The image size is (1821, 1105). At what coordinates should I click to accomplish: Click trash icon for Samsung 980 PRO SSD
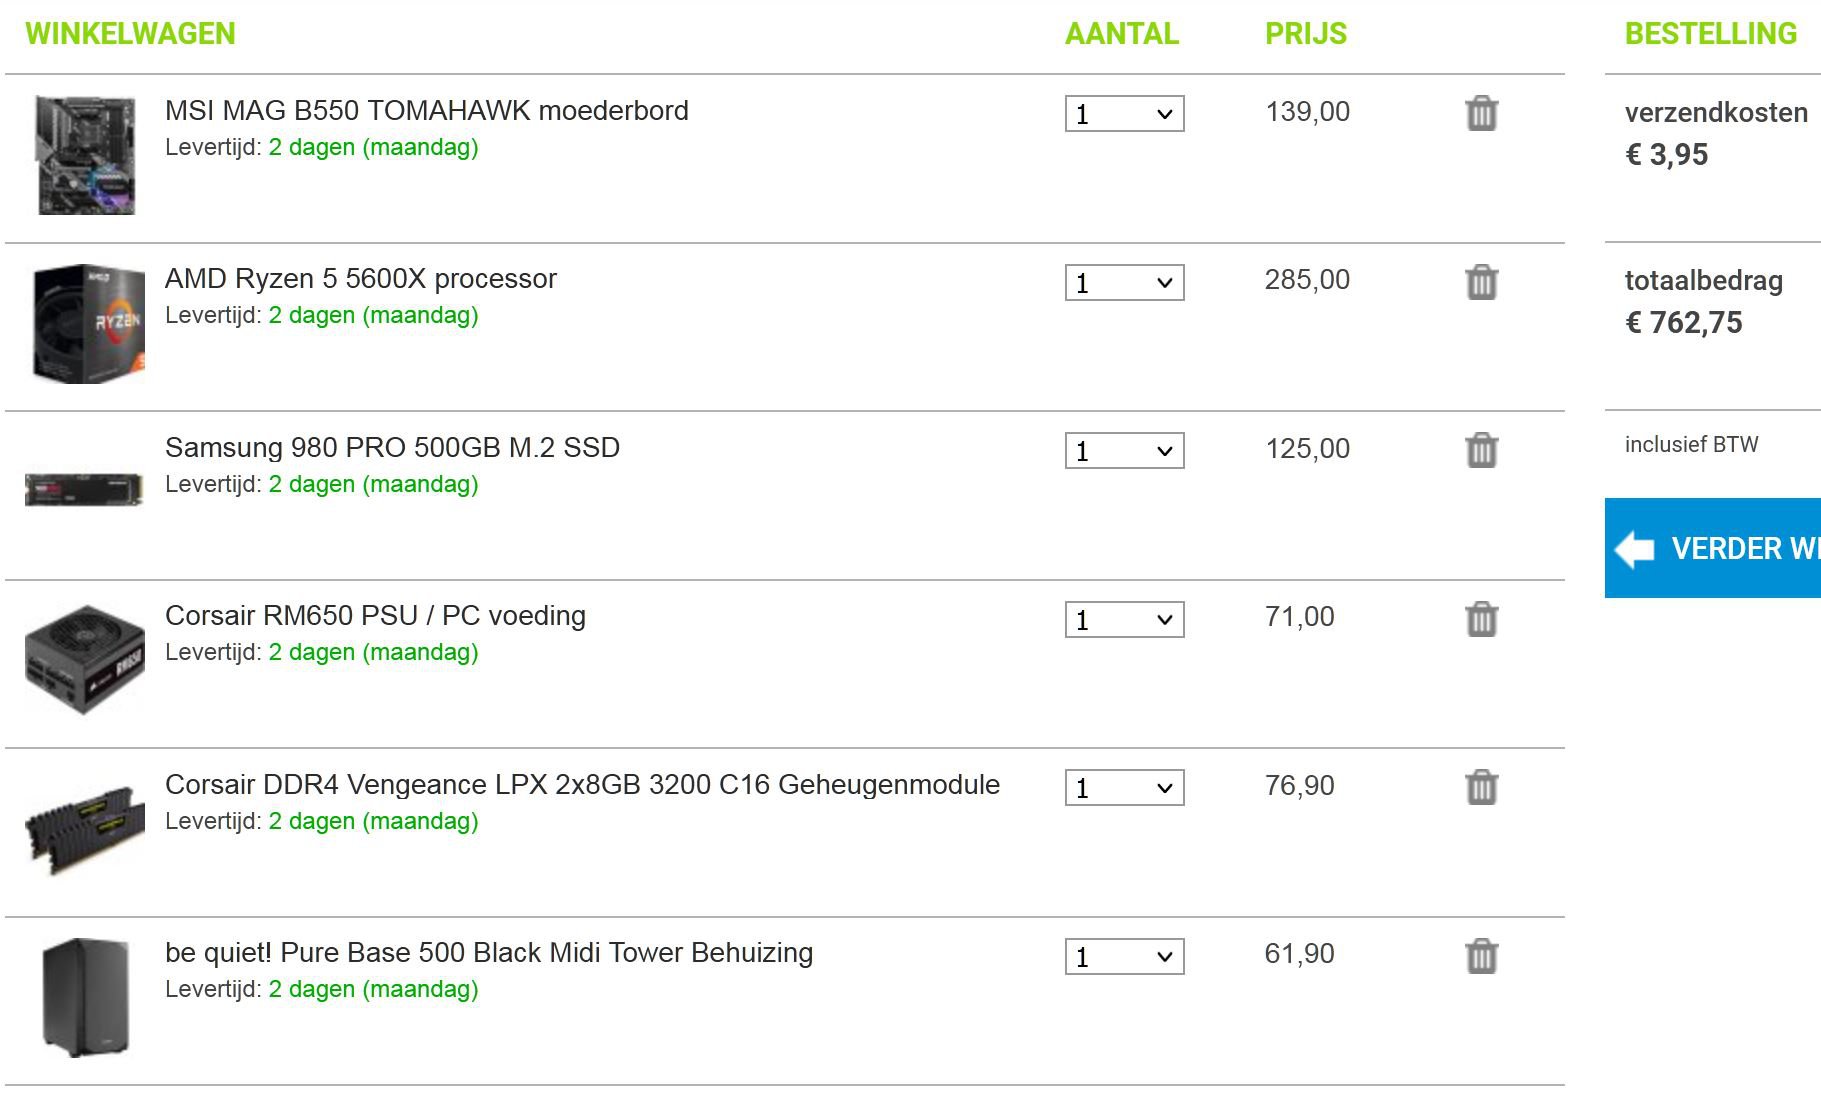(x=1481, y=450)
